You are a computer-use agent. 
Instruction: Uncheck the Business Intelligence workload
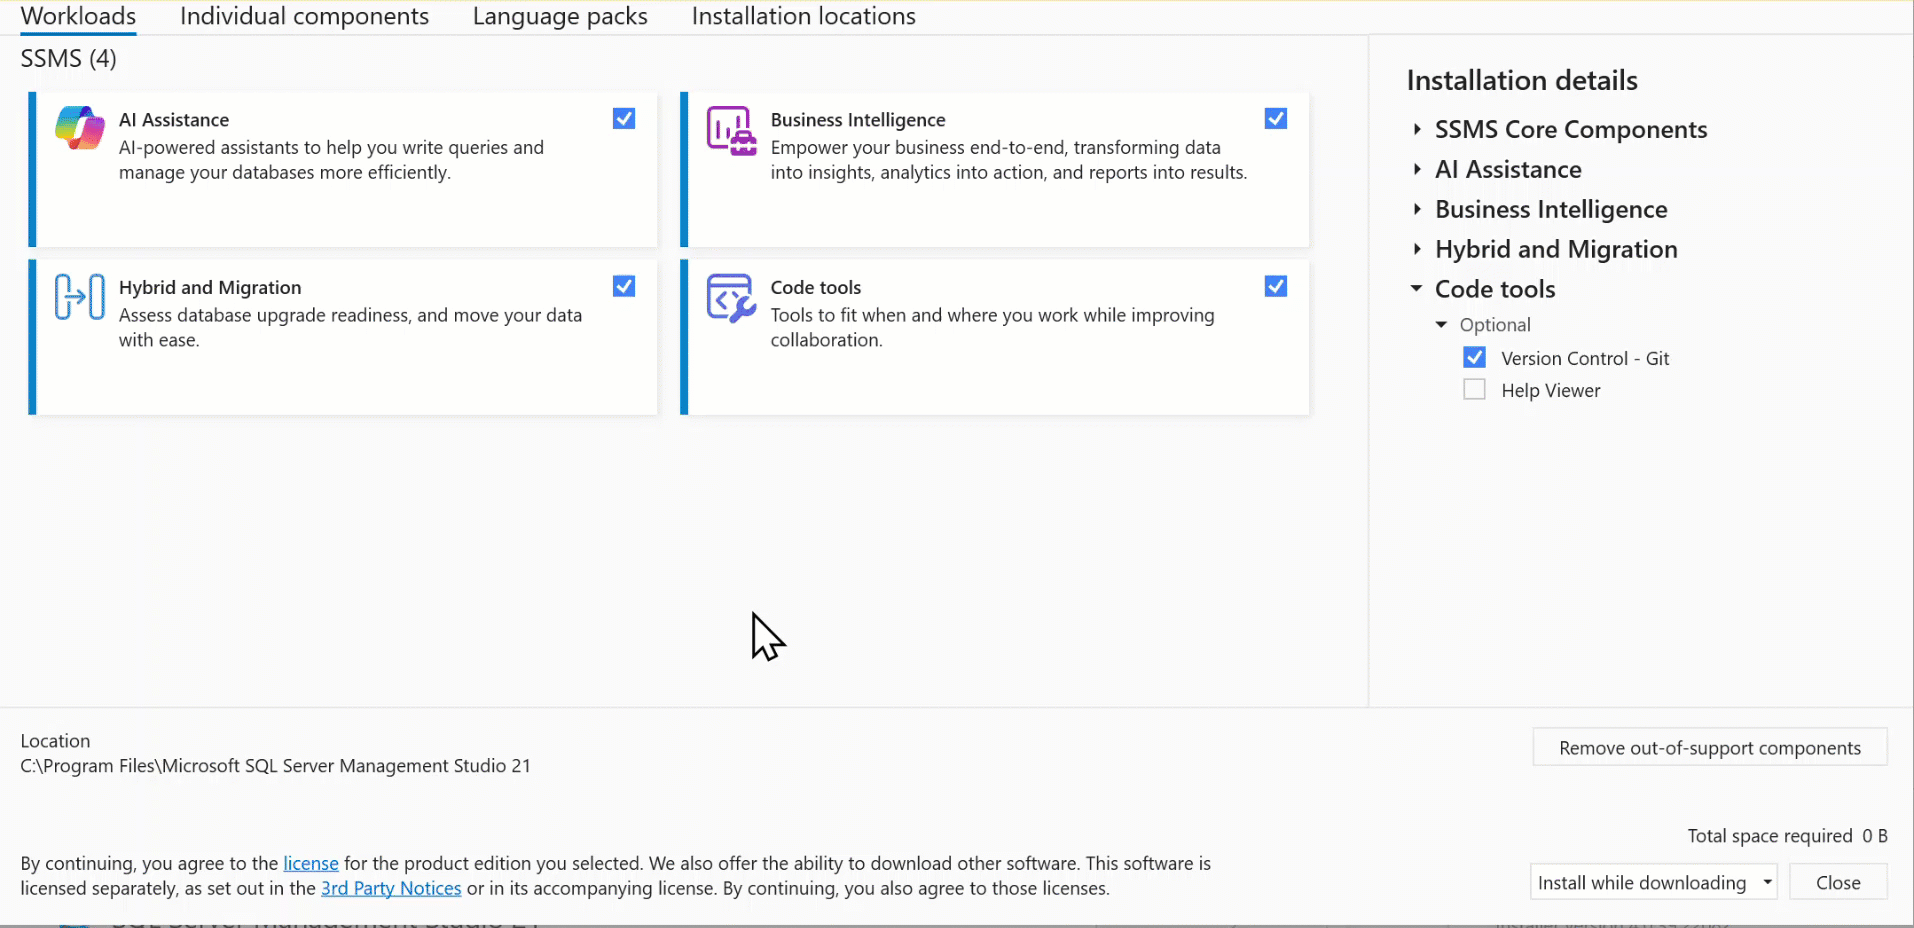1275,118
